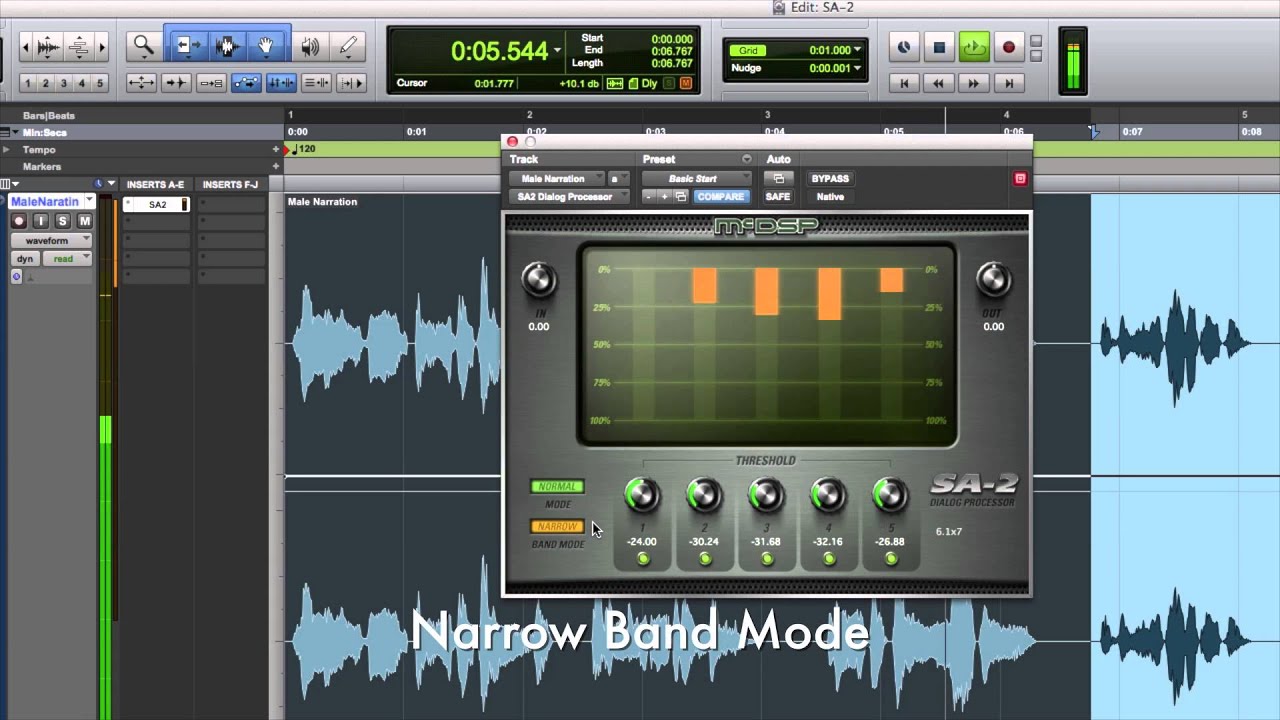This screenshot has width=1280, height=720.
Task: Mute the MaleNaratin track
Action: click(x=85, y=221)
